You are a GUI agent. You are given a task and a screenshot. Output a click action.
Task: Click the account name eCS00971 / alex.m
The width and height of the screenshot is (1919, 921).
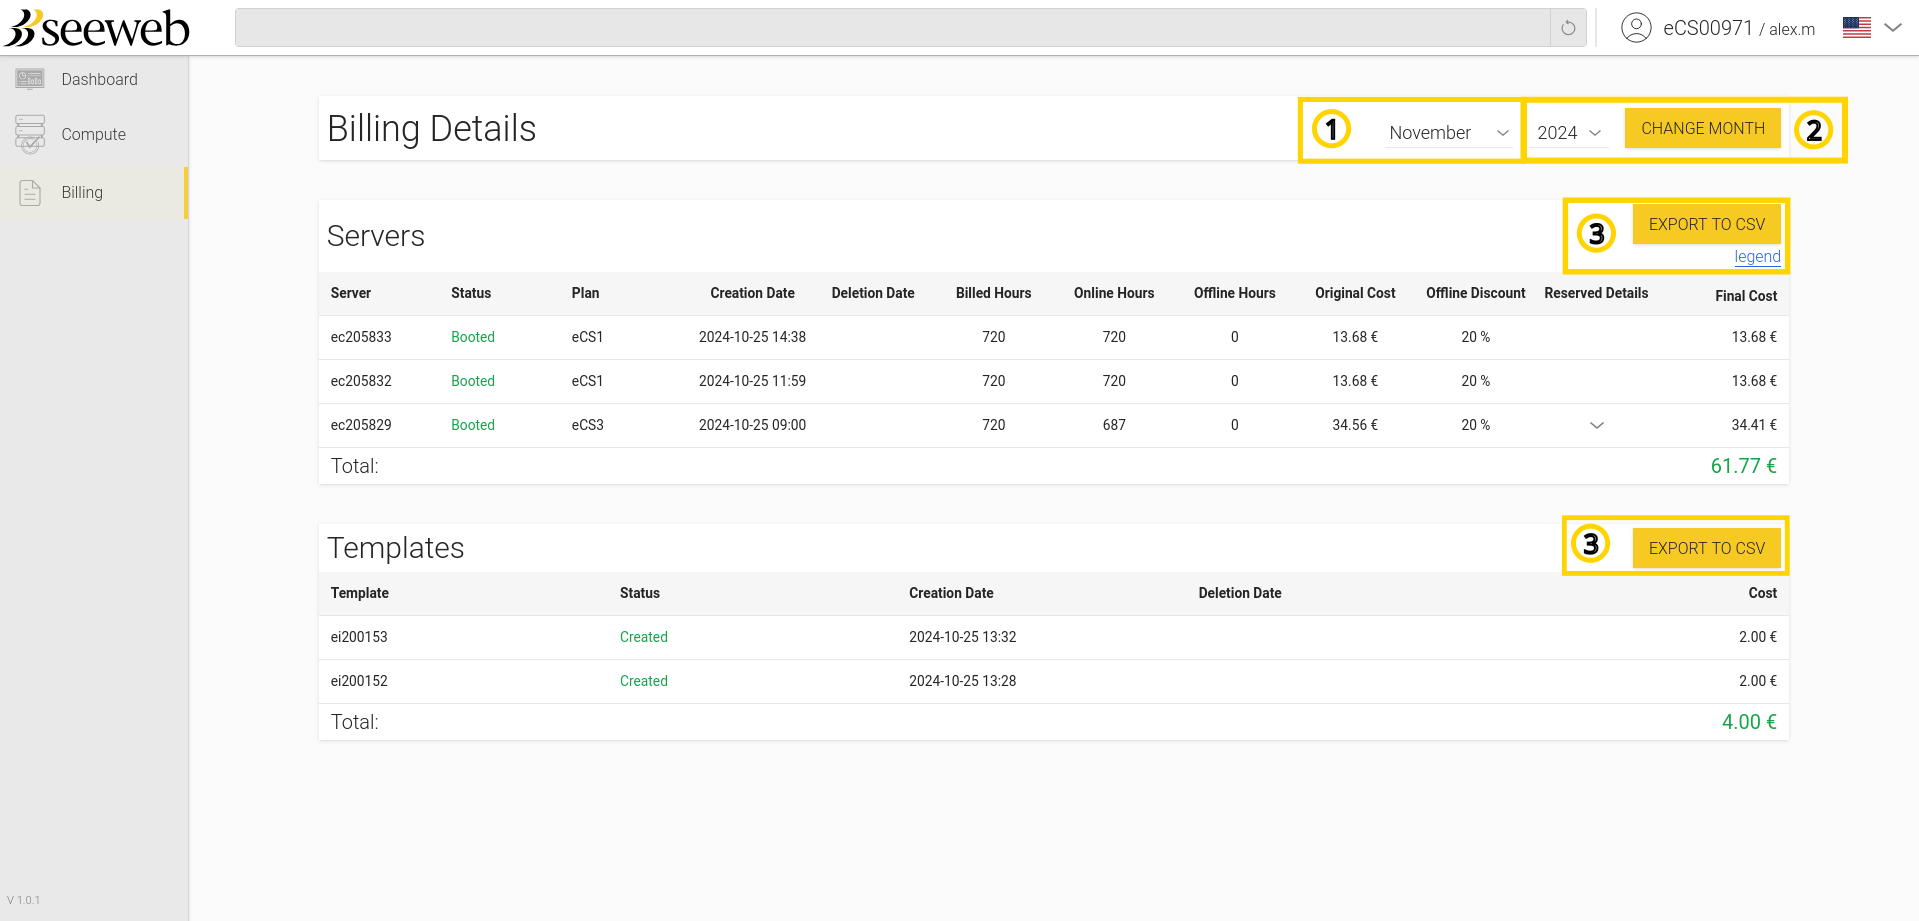tap(1739, 29)
